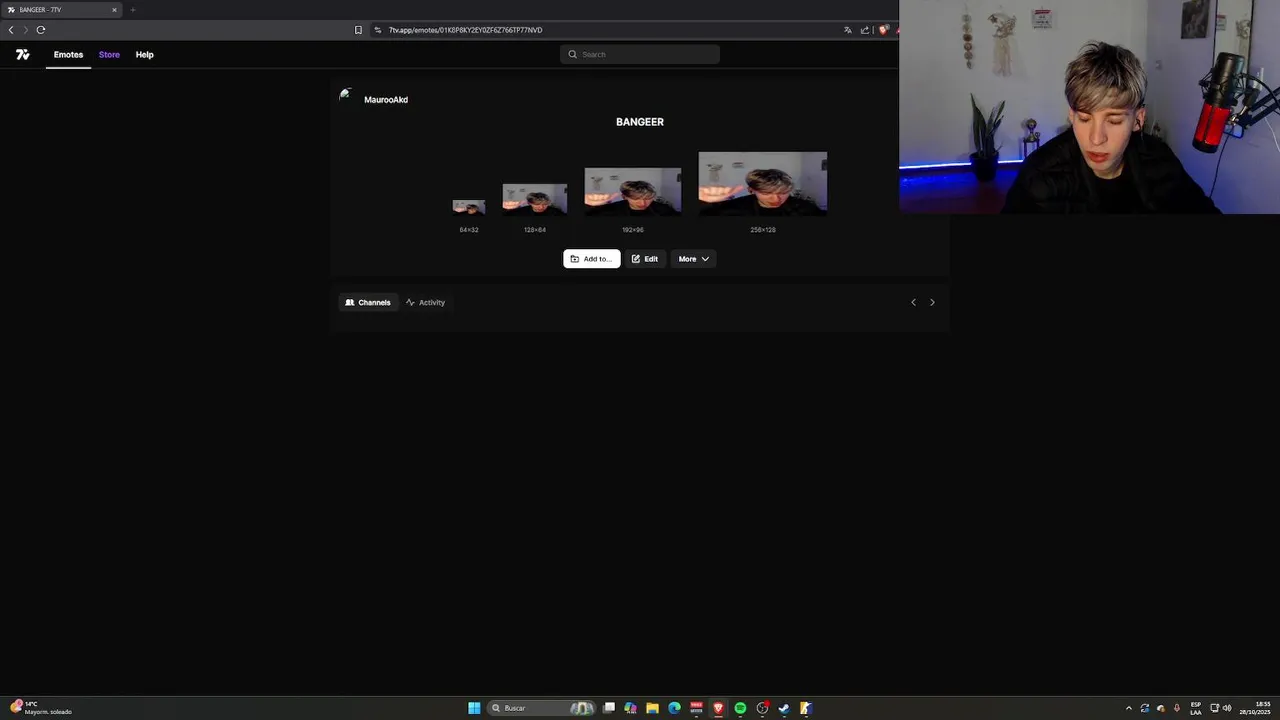Image resolution: width=1280 pixels, height=720 pixels.
Task: Click the Edit emote button
Action: click(x=645, y=259)
